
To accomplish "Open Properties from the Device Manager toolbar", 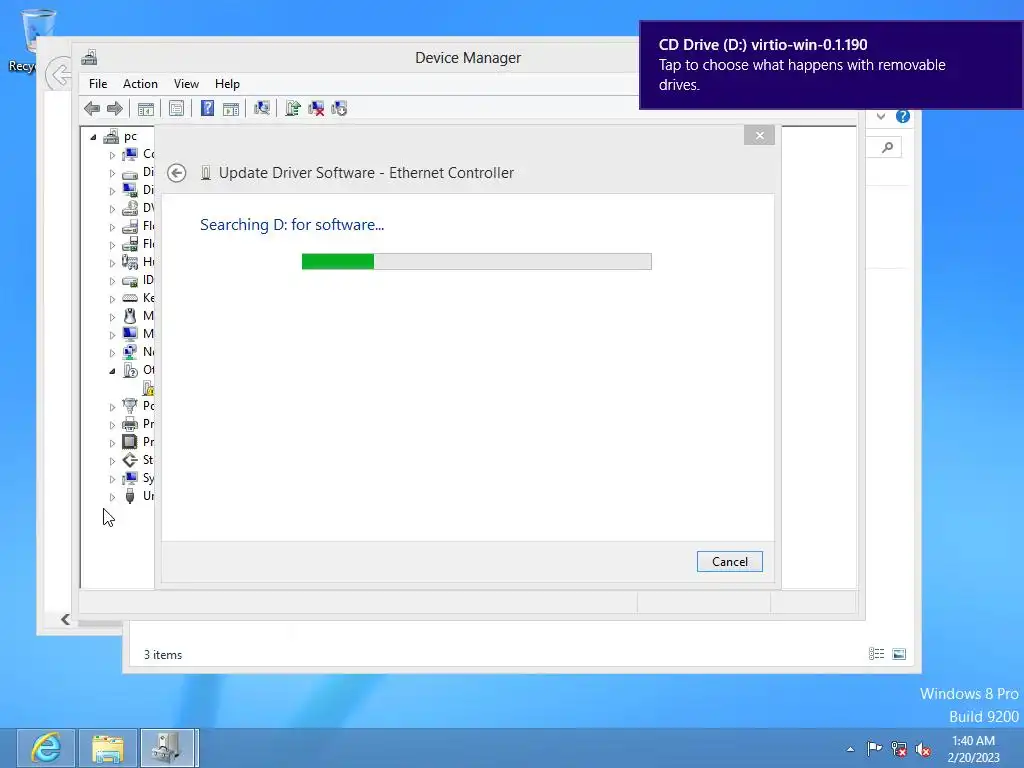I will [x=176, y=108].
